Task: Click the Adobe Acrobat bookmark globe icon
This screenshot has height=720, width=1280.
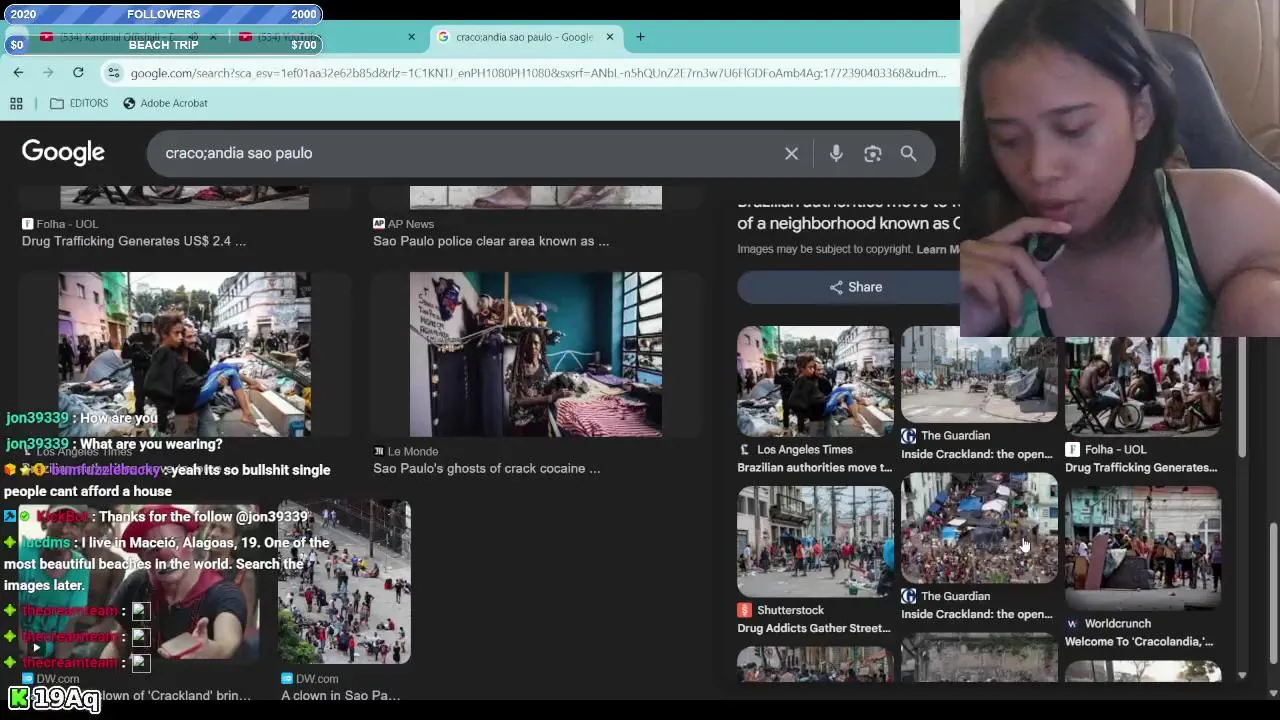Action: (x=129, y=103)
